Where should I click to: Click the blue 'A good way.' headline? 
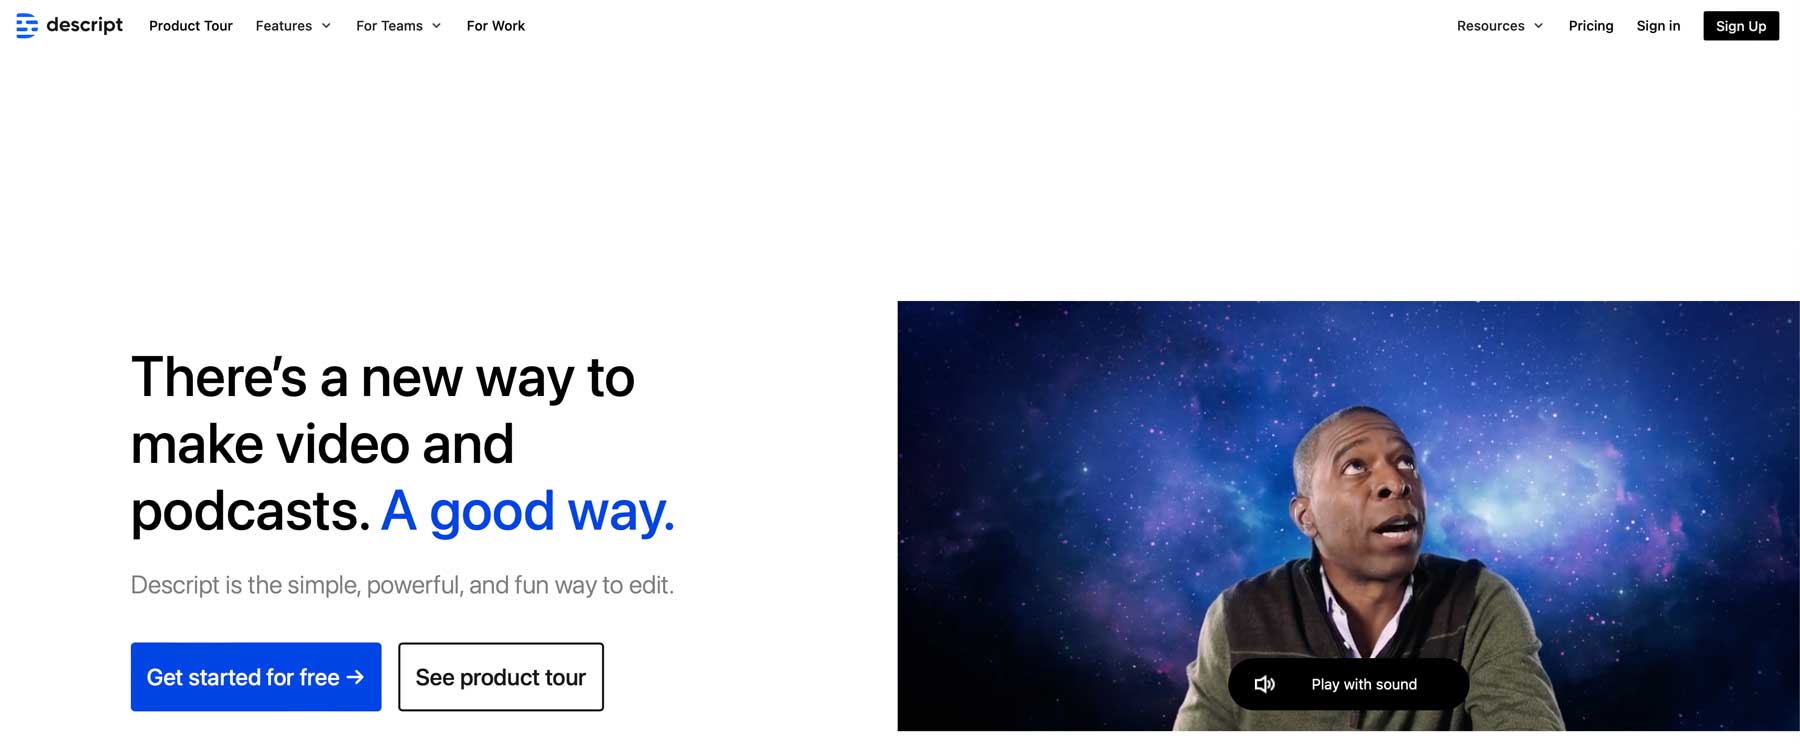[528, 512]
